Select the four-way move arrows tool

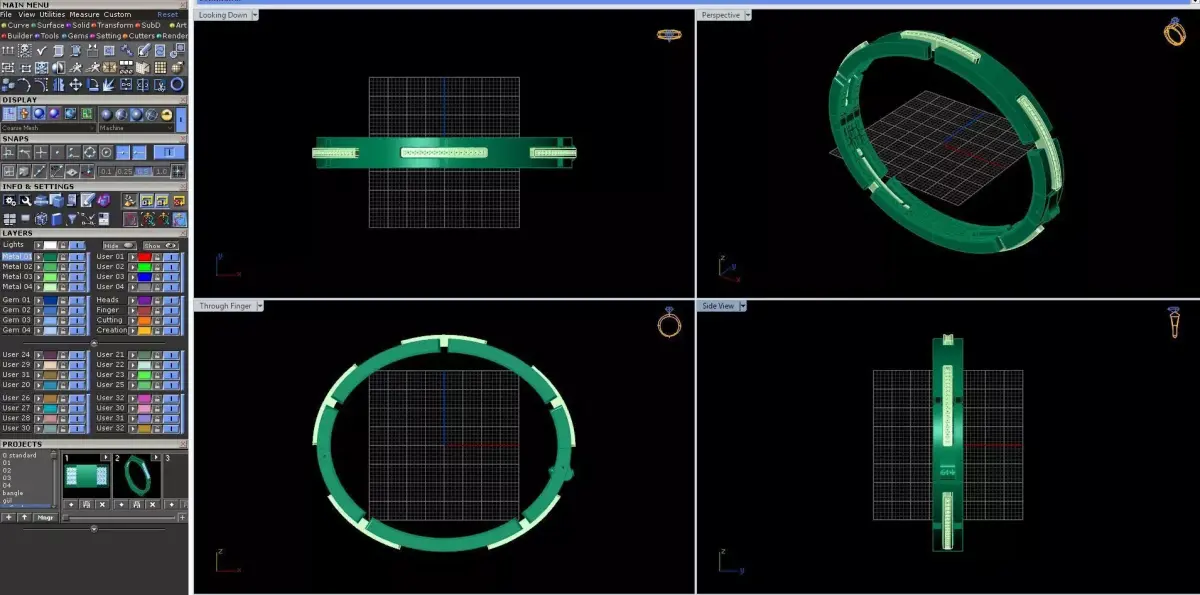(x=75, y=84)
